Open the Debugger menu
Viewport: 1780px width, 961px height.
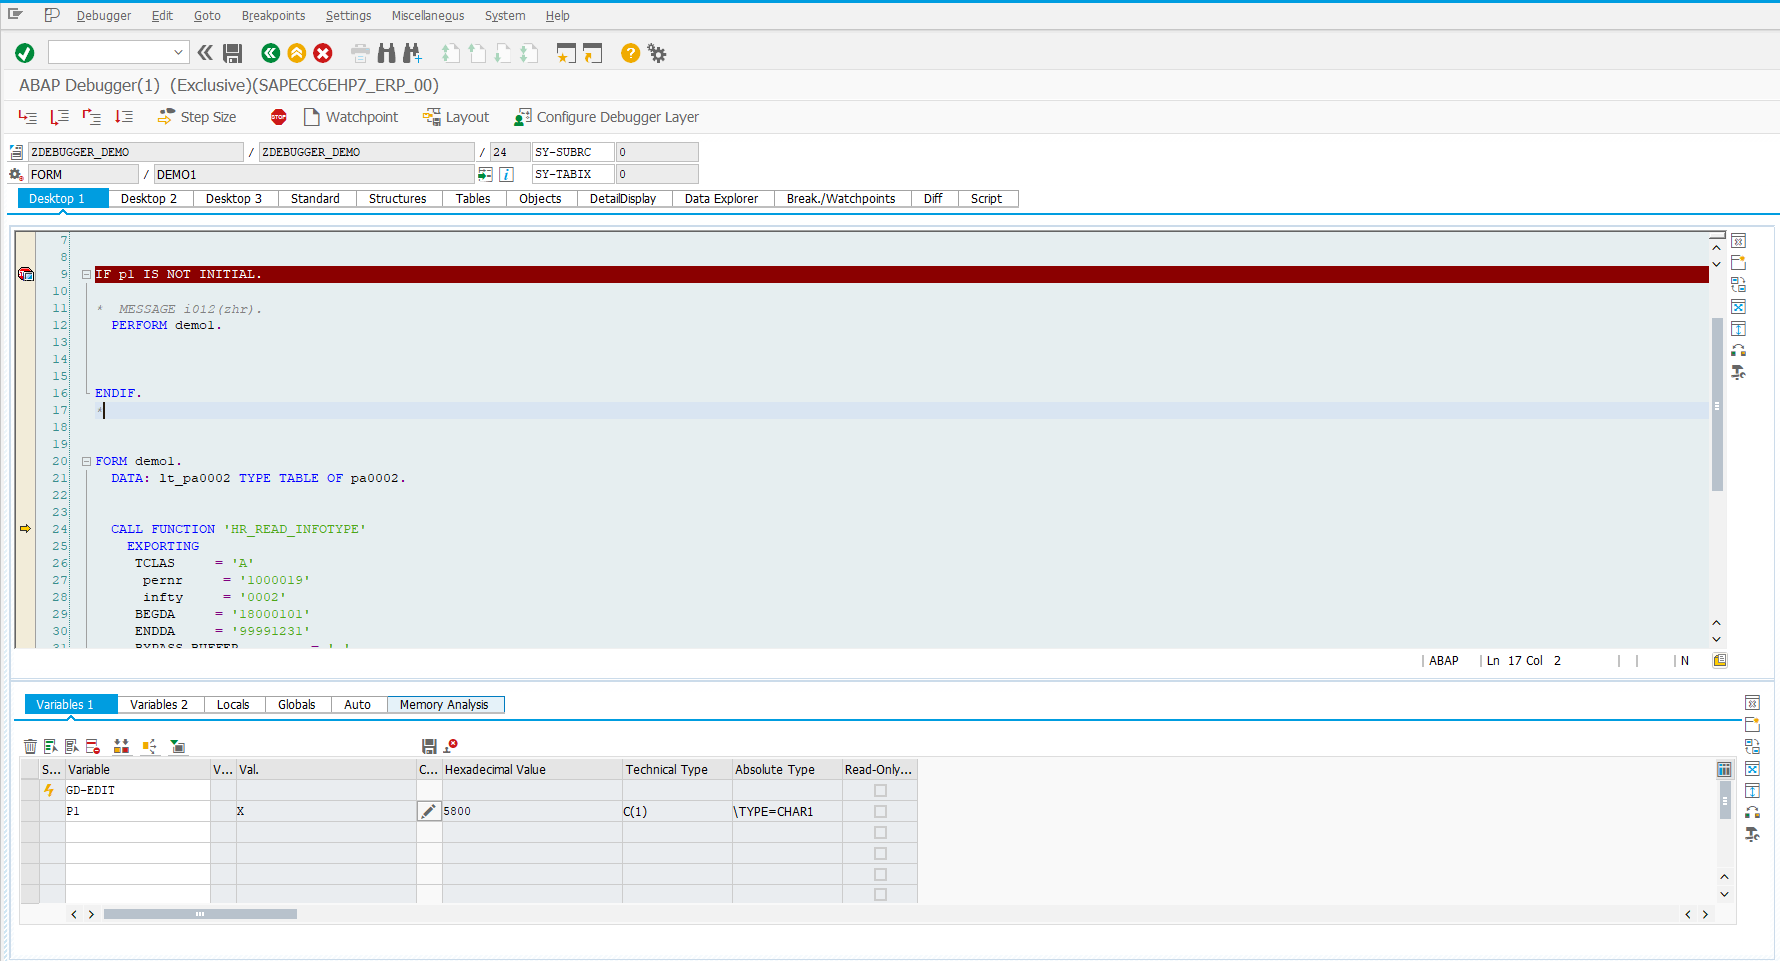[104, 16]
